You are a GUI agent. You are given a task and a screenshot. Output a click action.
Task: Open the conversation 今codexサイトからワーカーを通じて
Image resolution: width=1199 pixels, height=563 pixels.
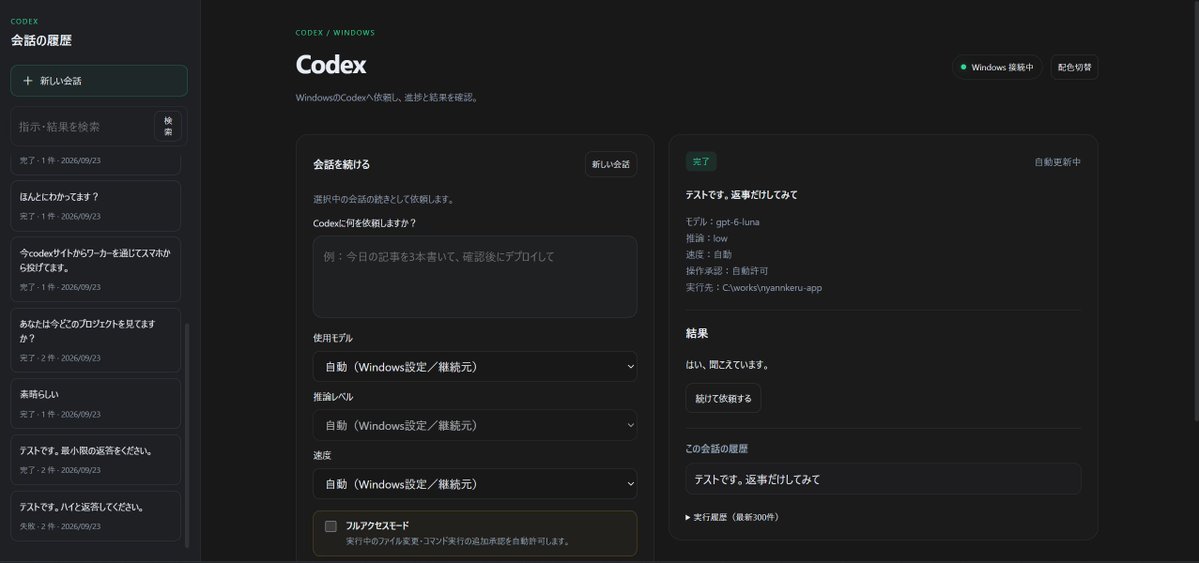[x=95, y=268]
